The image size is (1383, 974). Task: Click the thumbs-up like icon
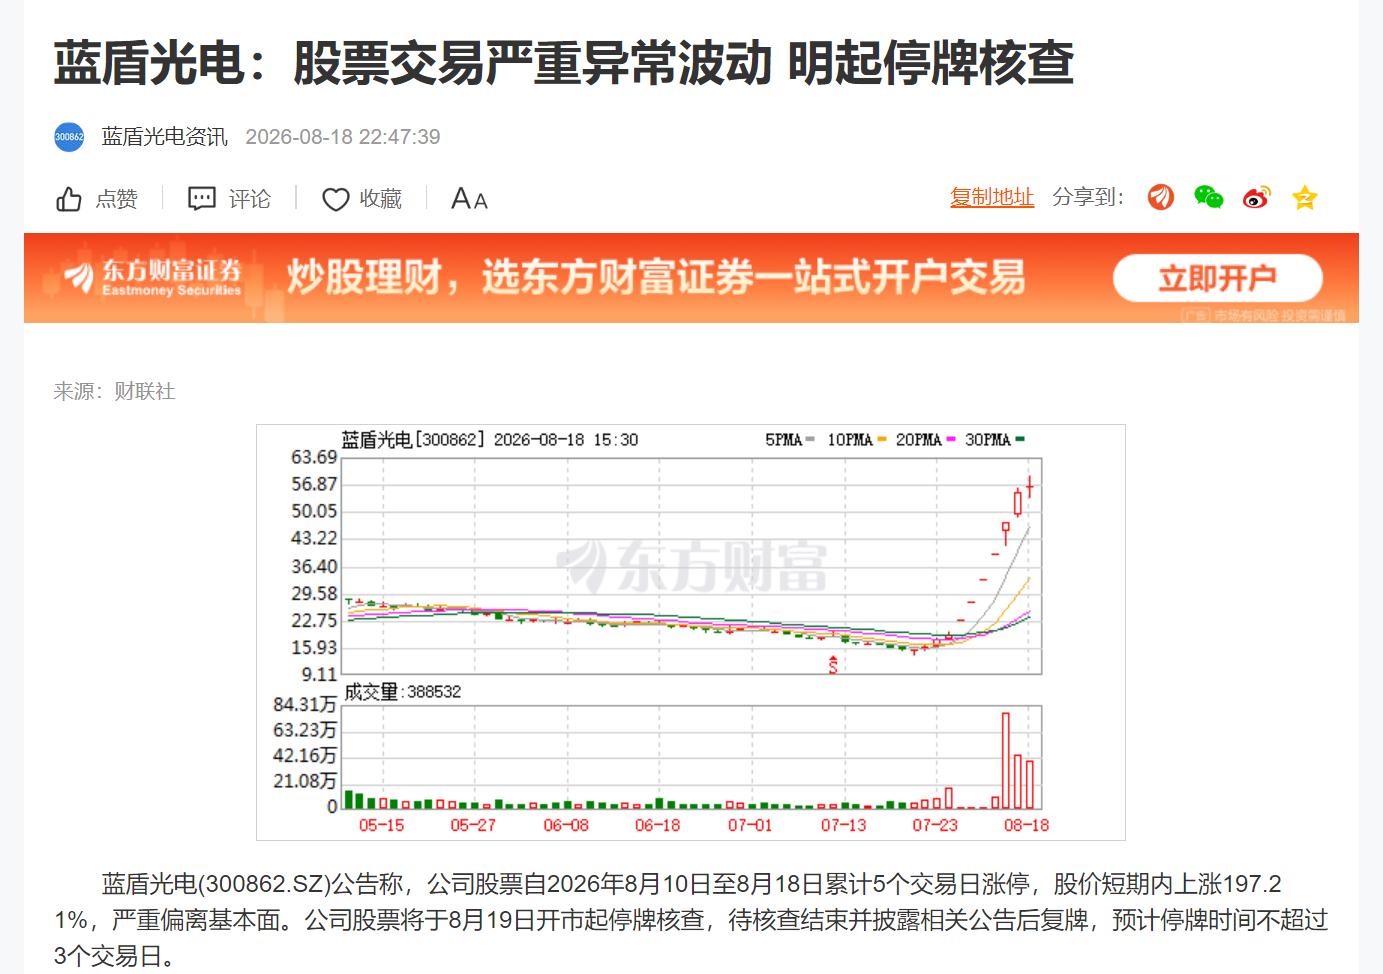[68, 199]
